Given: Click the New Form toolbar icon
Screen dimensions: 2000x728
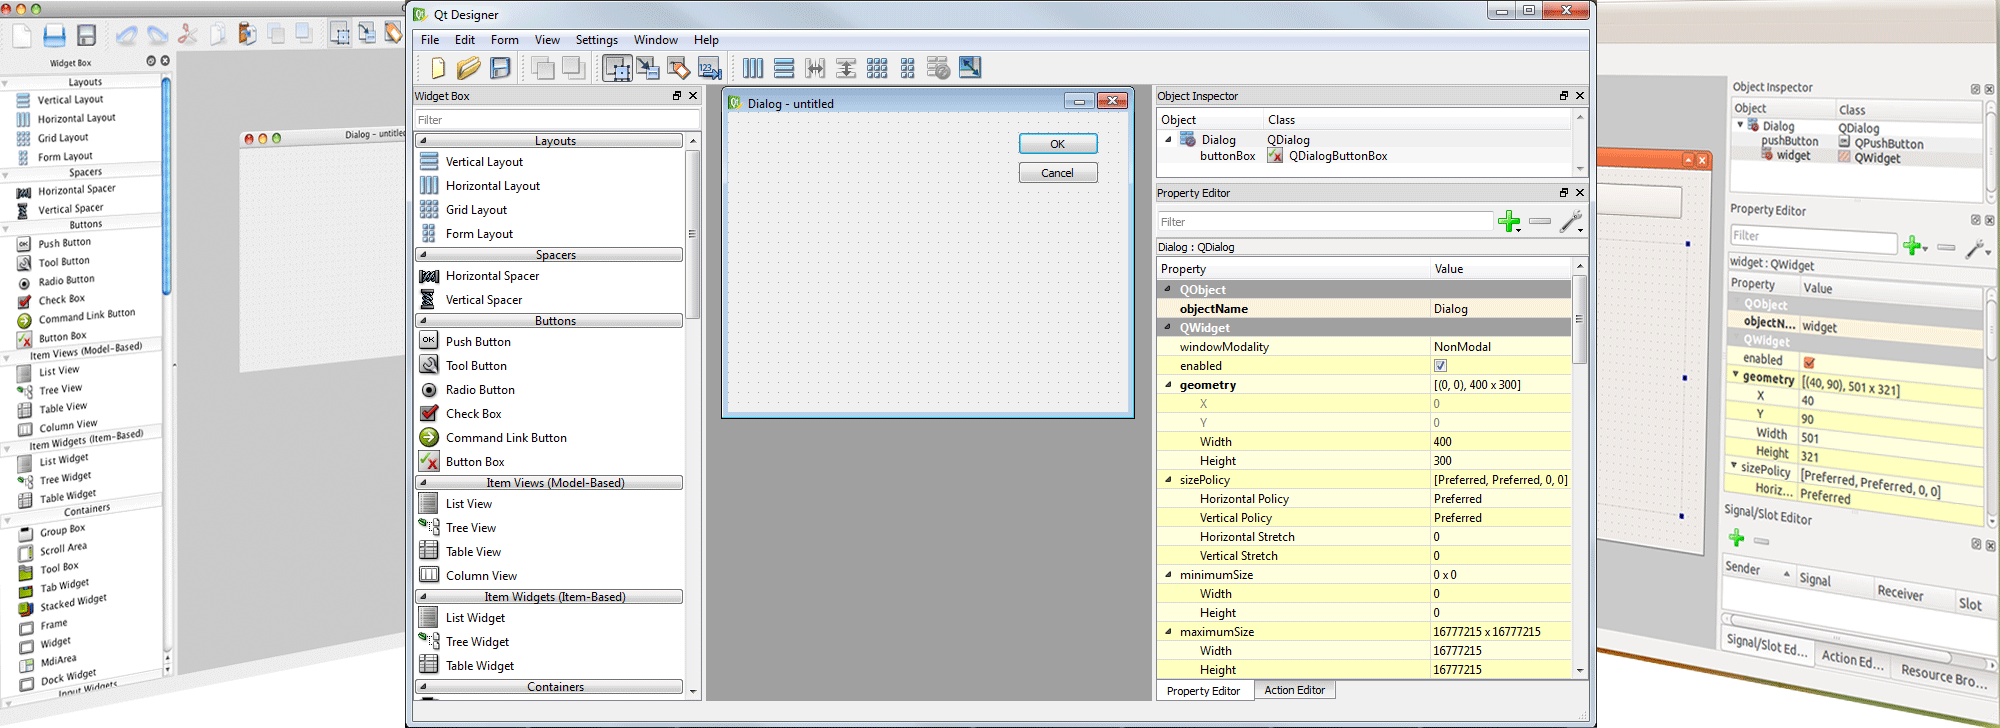Looking at the screenshot, I should tap(437, 68).
